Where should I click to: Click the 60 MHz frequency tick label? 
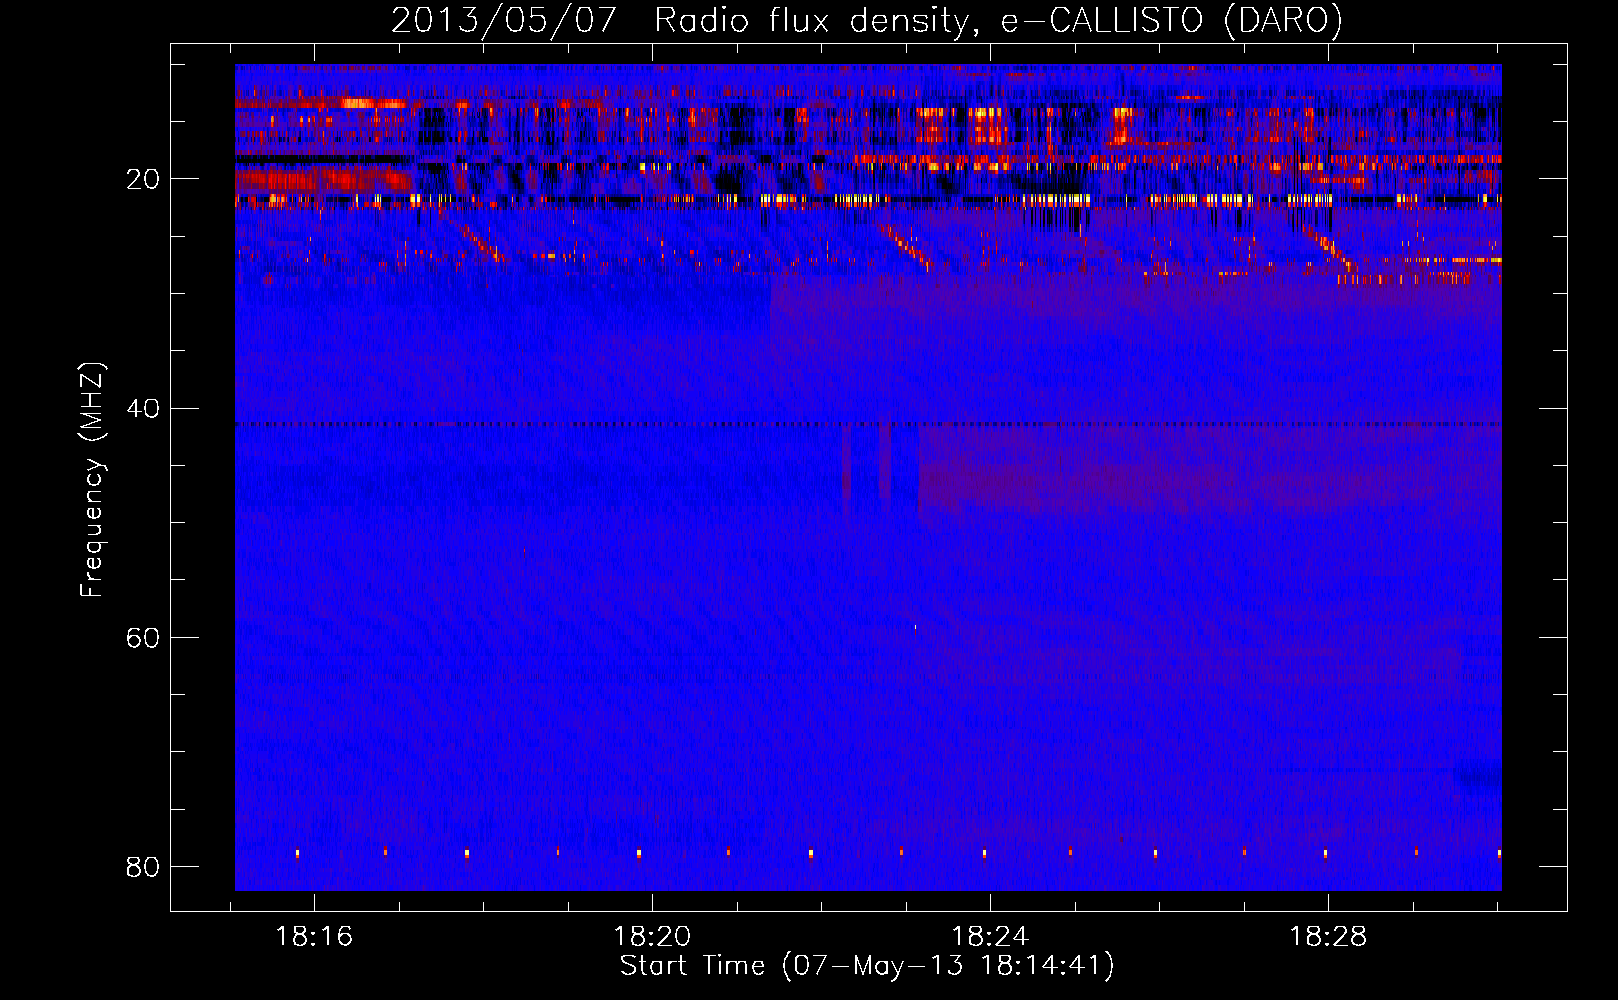click(143, 638)
